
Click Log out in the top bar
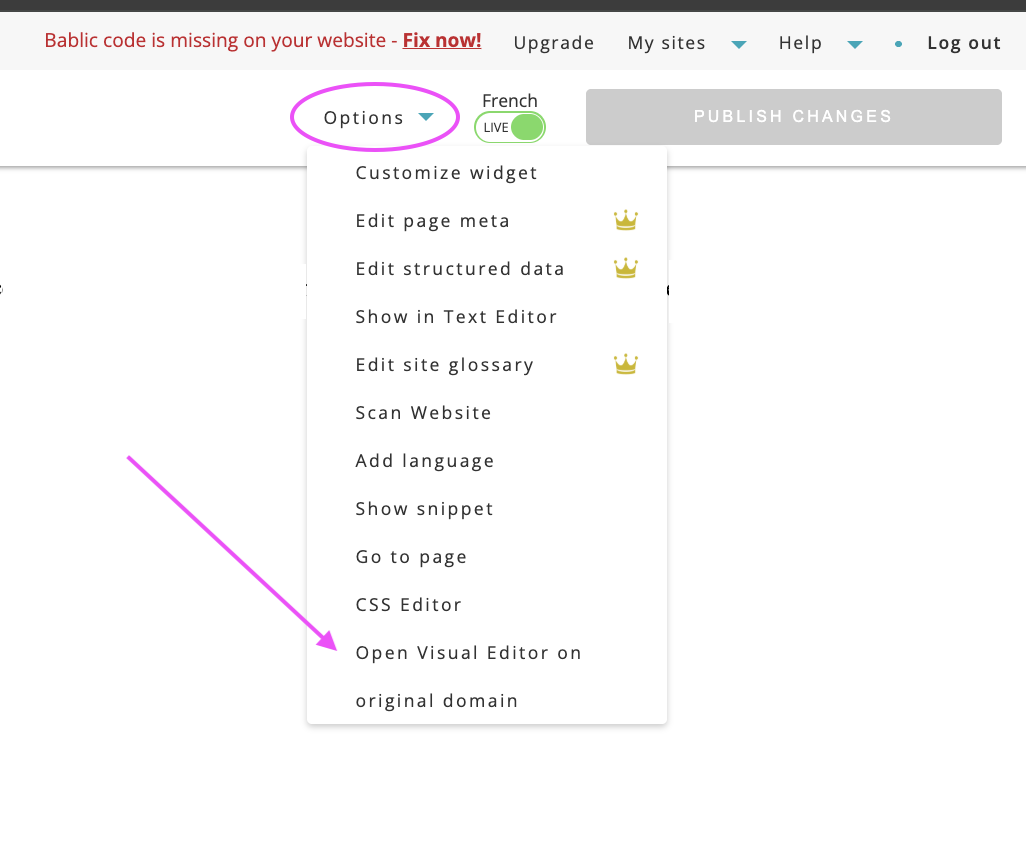964,43
